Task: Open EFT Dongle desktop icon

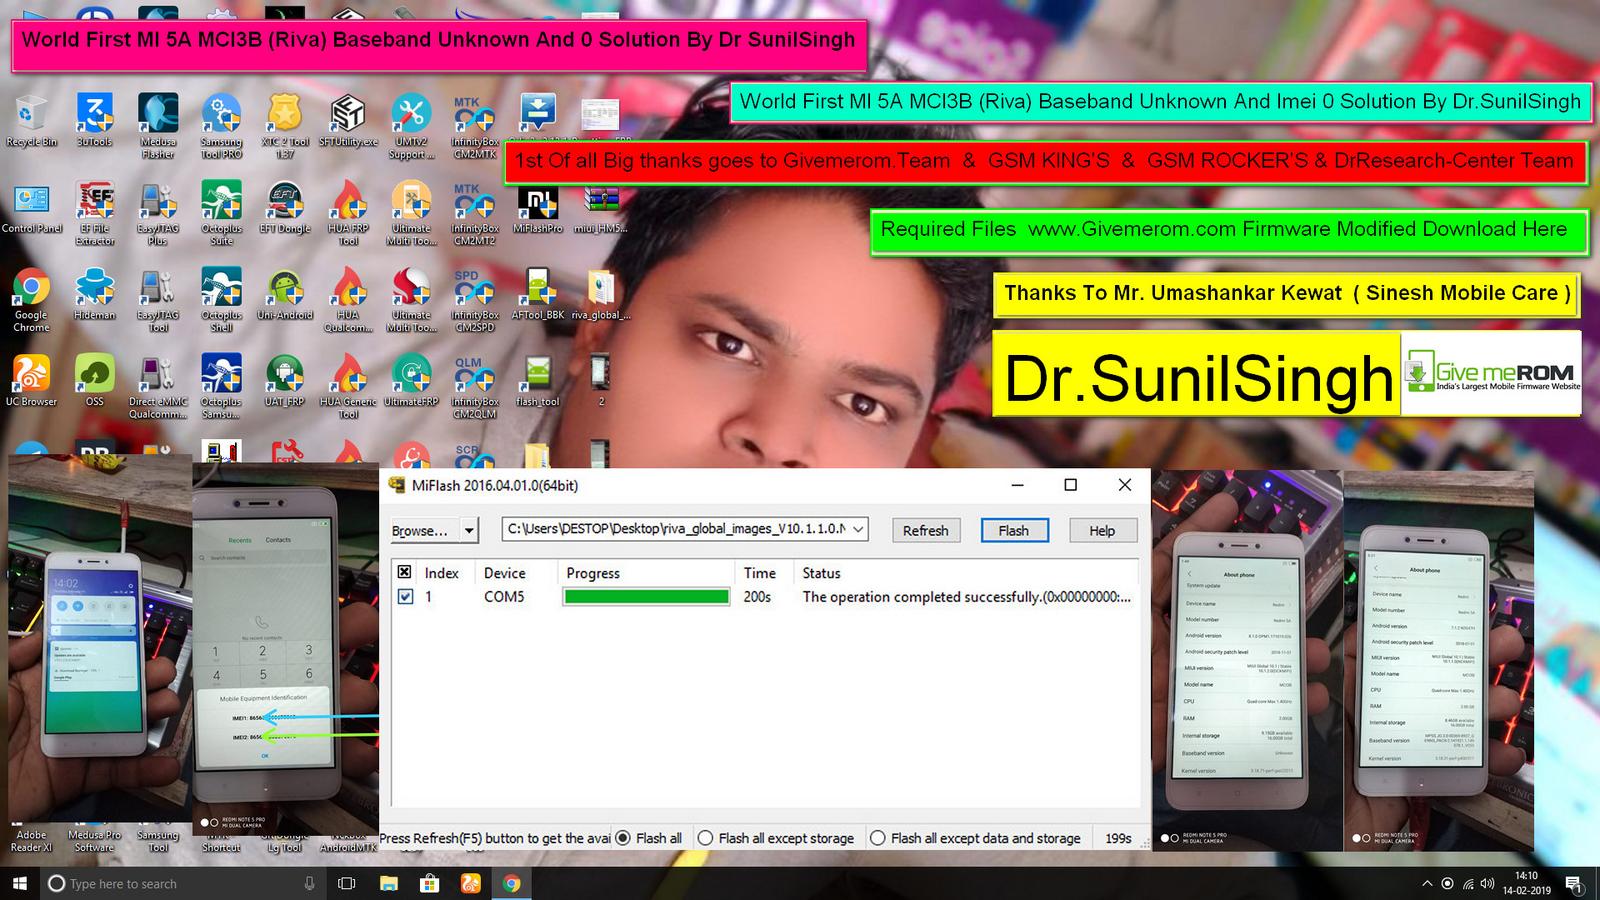Action: [x=285, y=208]
